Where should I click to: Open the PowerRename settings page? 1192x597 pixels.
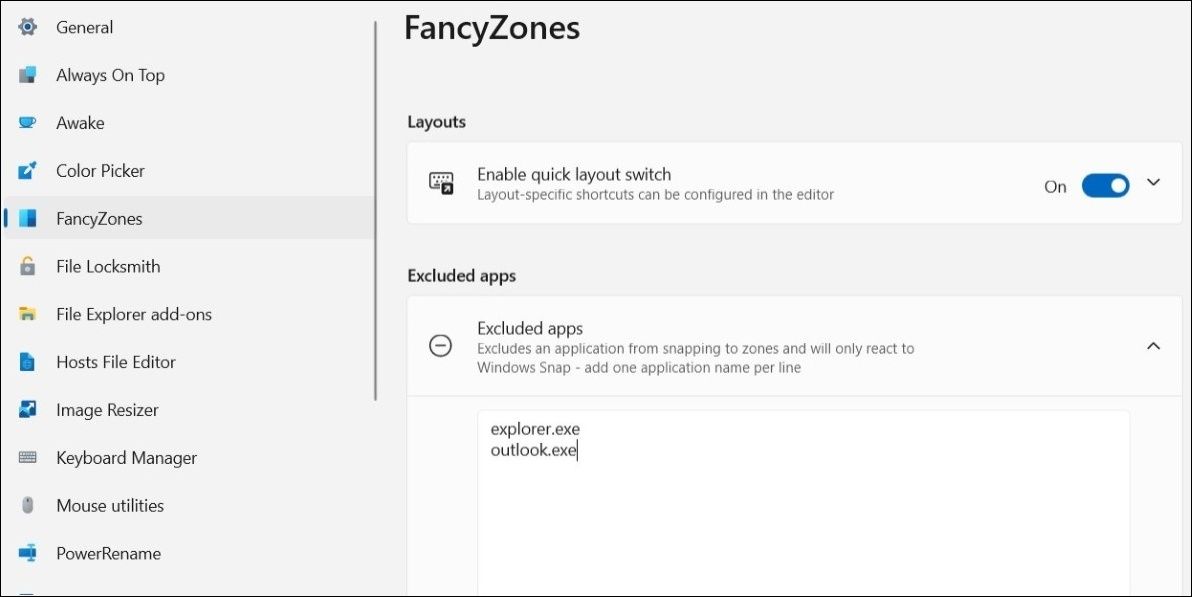(110, 553)
